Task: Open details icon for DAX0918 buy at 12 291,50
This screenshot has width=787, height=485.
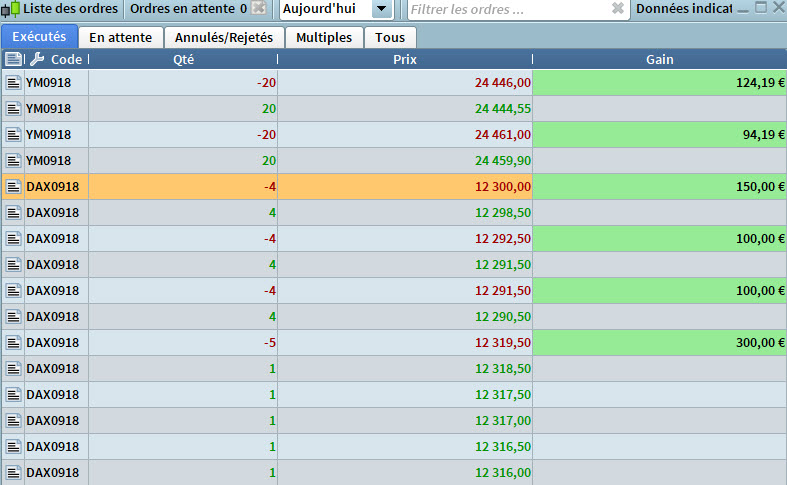Action: 13,265
